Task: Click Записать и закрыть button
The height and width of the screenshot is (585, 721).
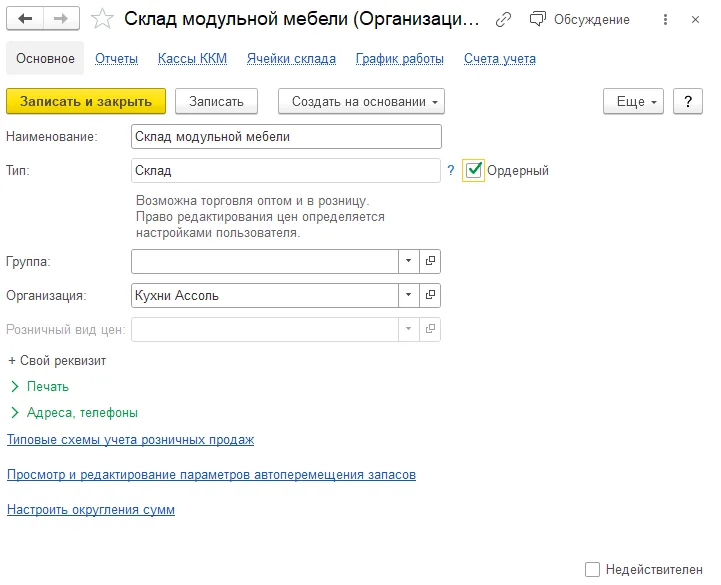Action: 86,101
